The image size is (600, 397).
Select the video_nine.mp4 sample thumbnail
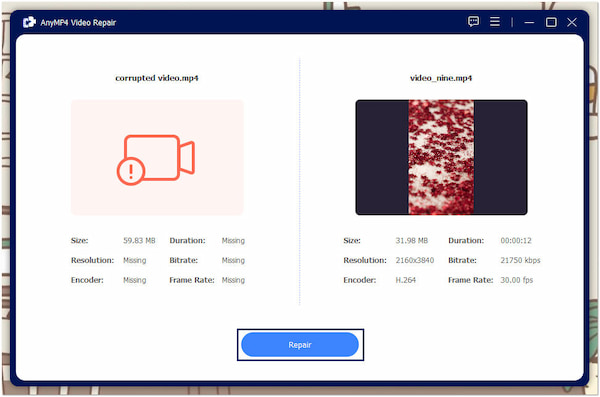click(441, 157)
